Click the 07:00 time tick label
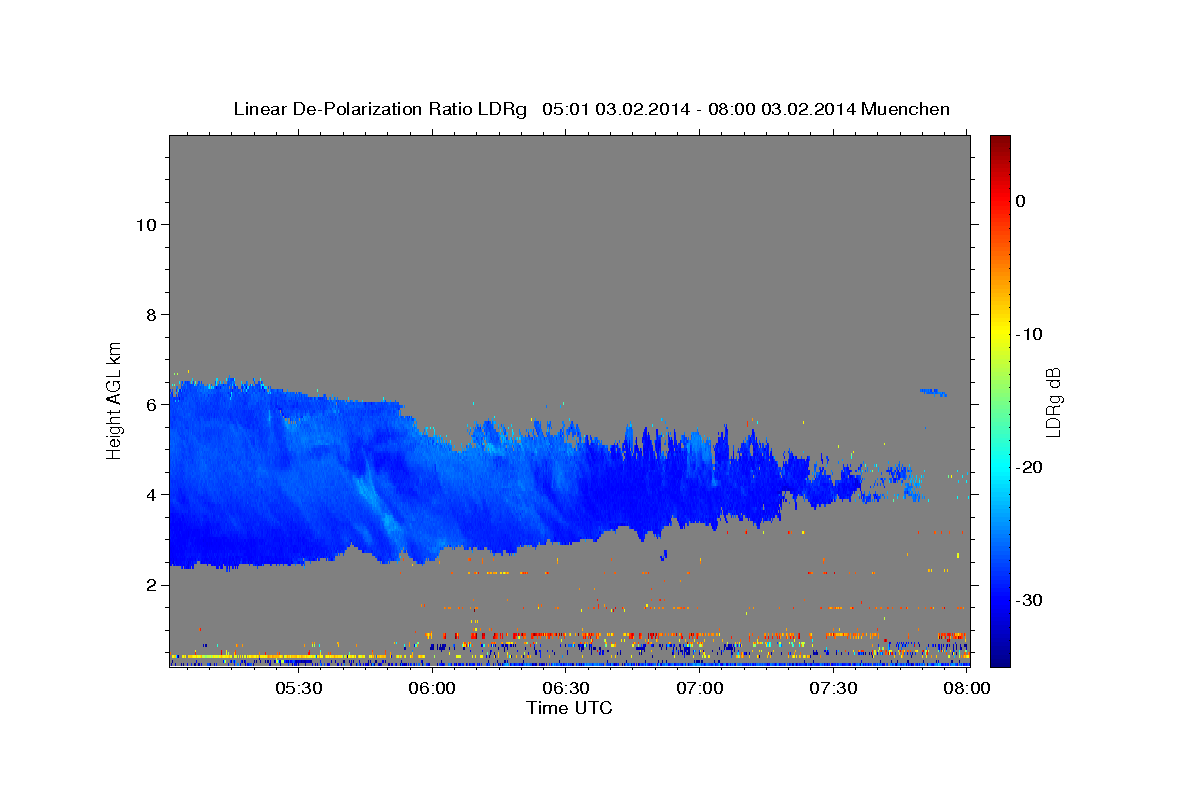This screenshot has width=1200, height=800. [x=700, y=688]
